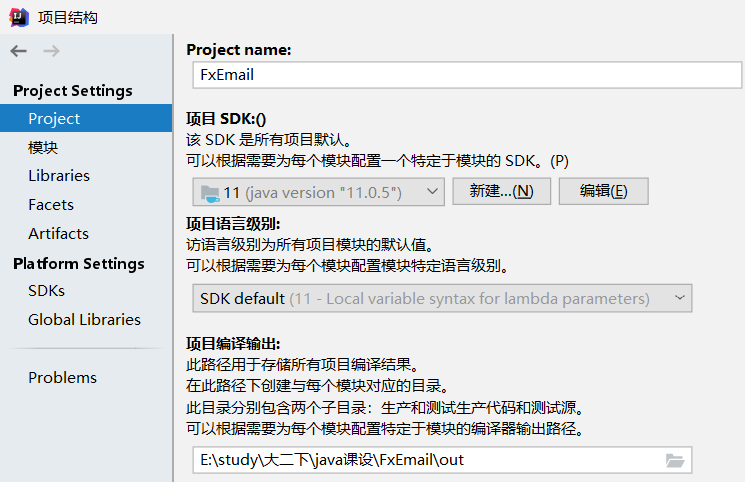Image resolution: width=745 pixels, height=482 pixels.
Task: Open Facets settings
Action: pyautogui.click(x=51, y=204)
